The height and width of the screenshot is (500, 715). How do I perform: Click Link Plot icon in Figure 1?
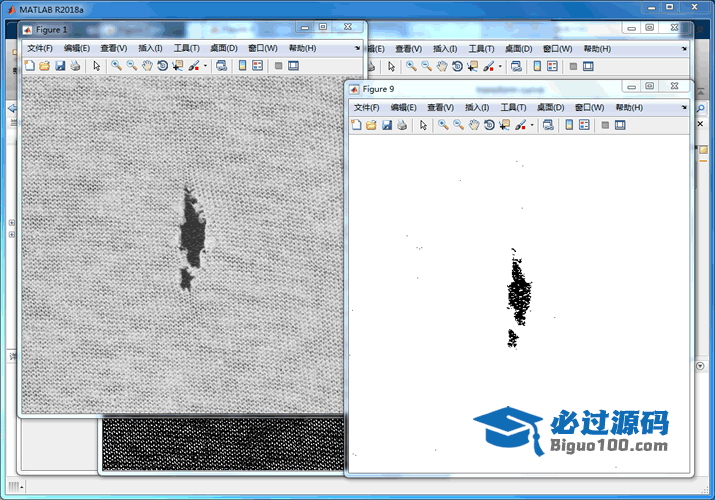click(x=222, y=66)
